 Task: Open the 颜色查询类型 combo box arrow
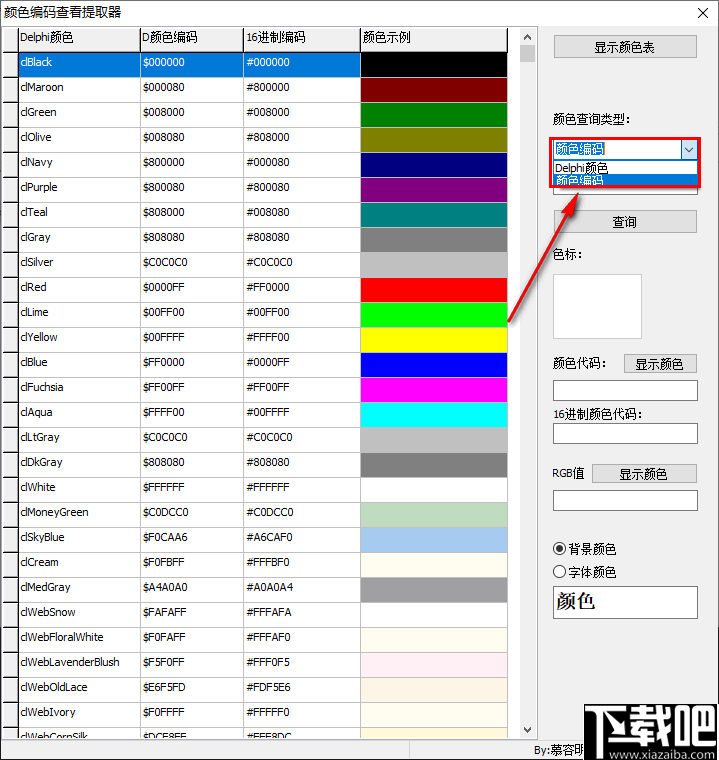click(689, 150)
